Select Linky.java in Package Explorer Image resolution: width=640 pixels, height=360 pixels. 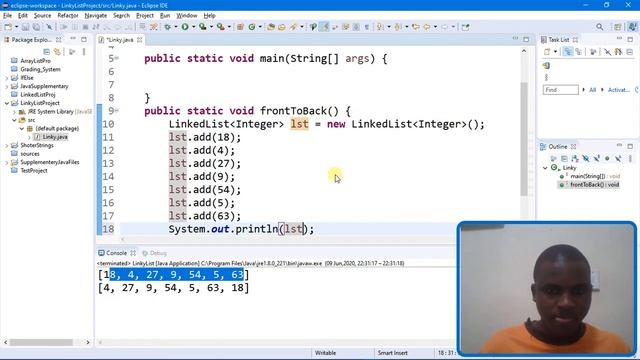coord(55,137)
